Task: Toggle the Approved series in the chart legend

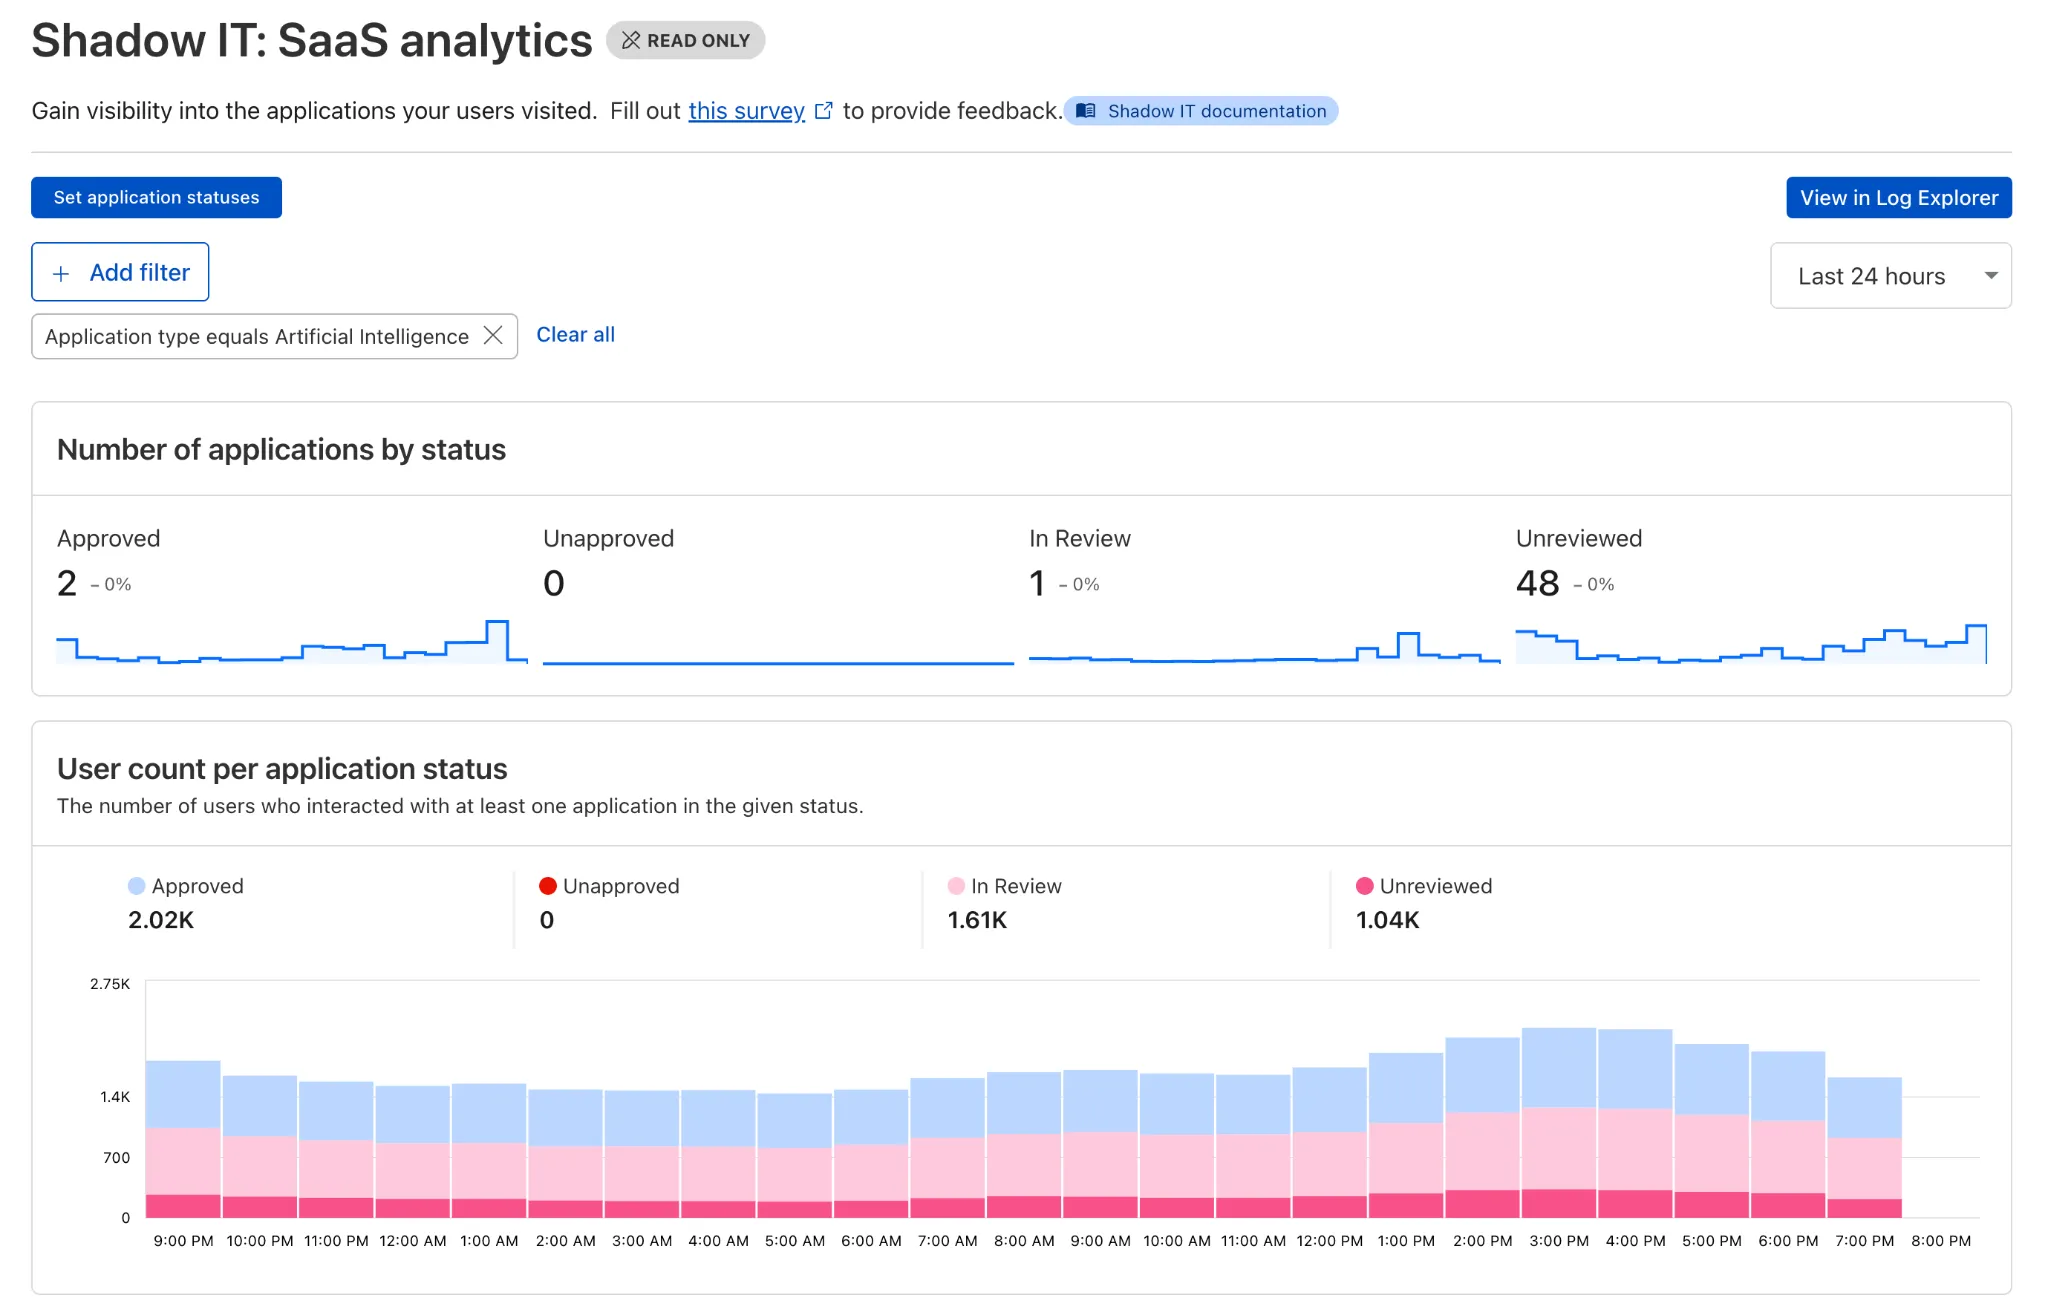Action: point(197,886)
